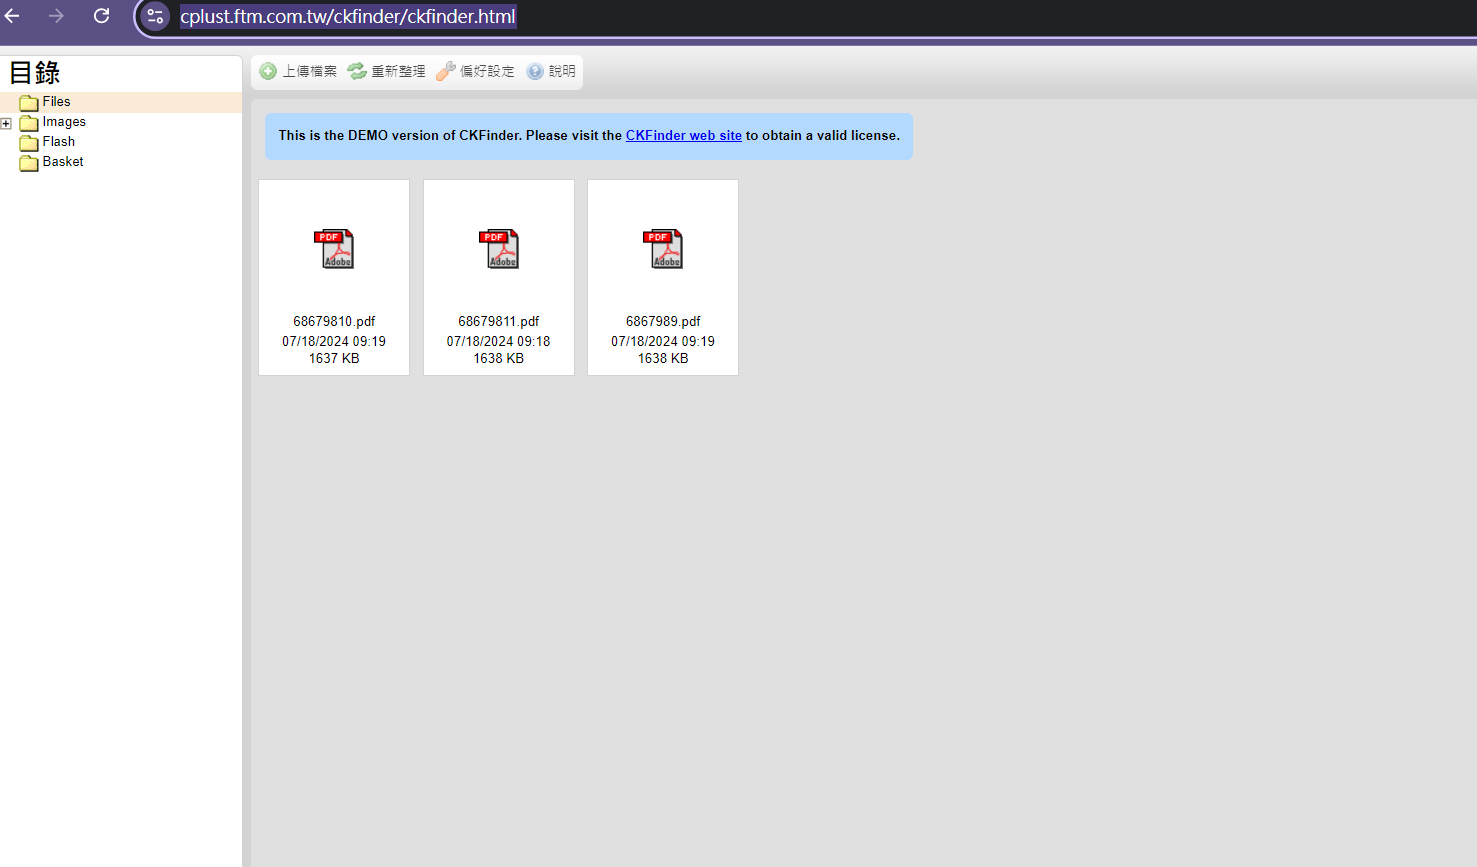This screenshot has height=867, width=1477.
Task: Open preferences via the wrench icon
Action: pyautogui.click(x=446, y=71)
